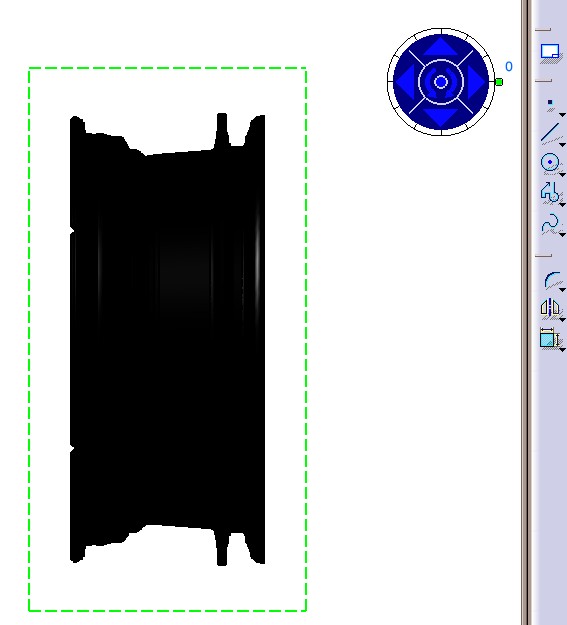This screenshot has width=567, height=625.
Task: Select the Corner fillet tool
Action: tap(552, 280)
